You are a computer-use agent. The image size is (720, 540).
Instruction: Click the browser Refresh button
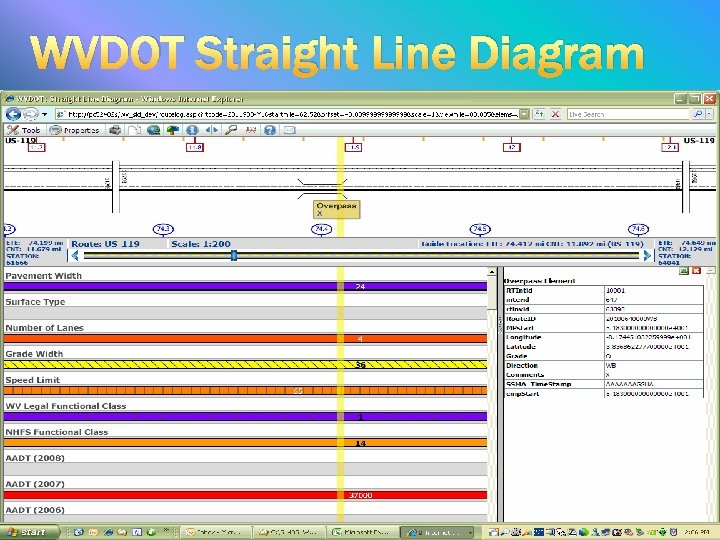[539, 114]
